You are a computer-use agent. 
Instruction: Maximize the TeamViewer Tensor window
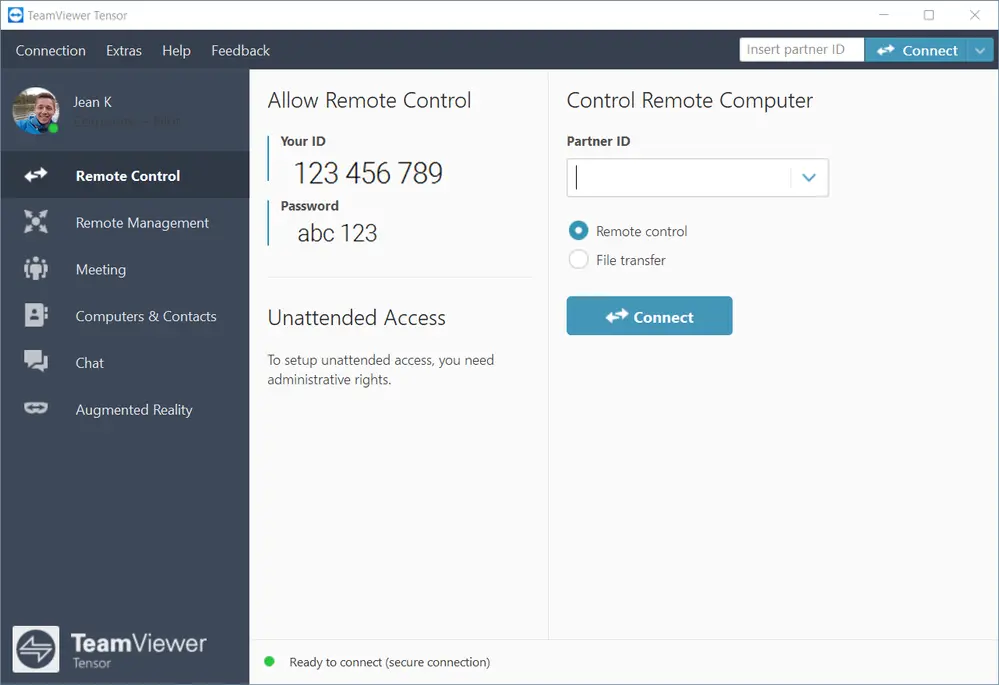coord(929,15)
